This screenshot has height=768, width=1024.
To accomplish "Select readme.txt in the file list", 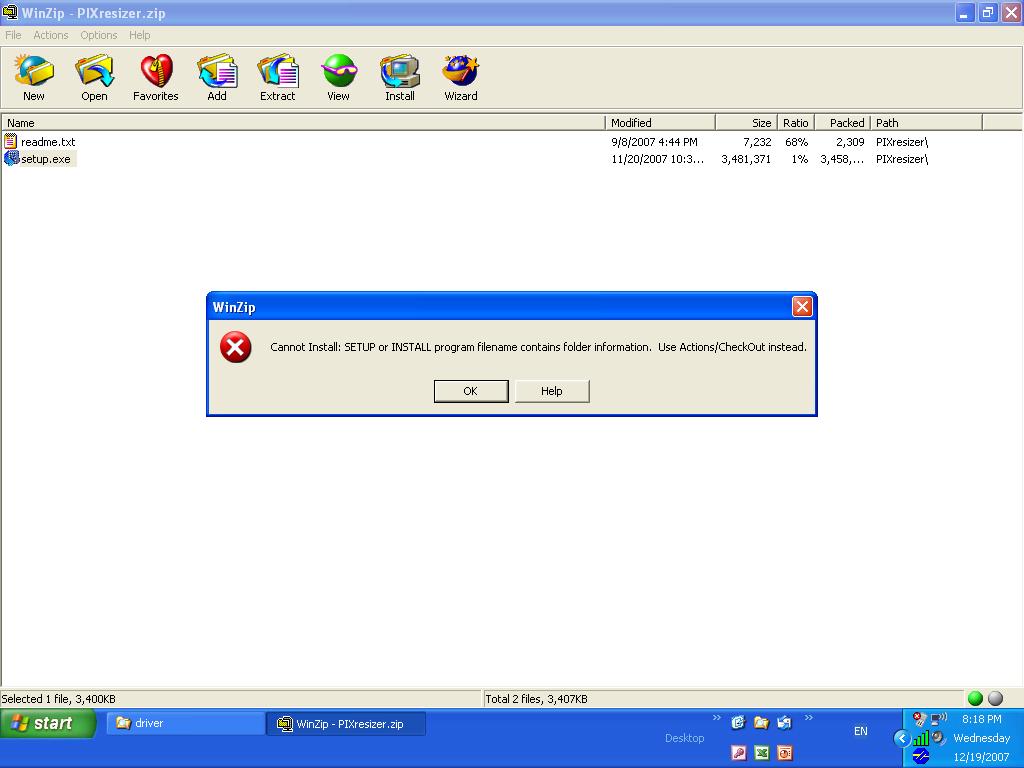I will click(x=47, y=142).
